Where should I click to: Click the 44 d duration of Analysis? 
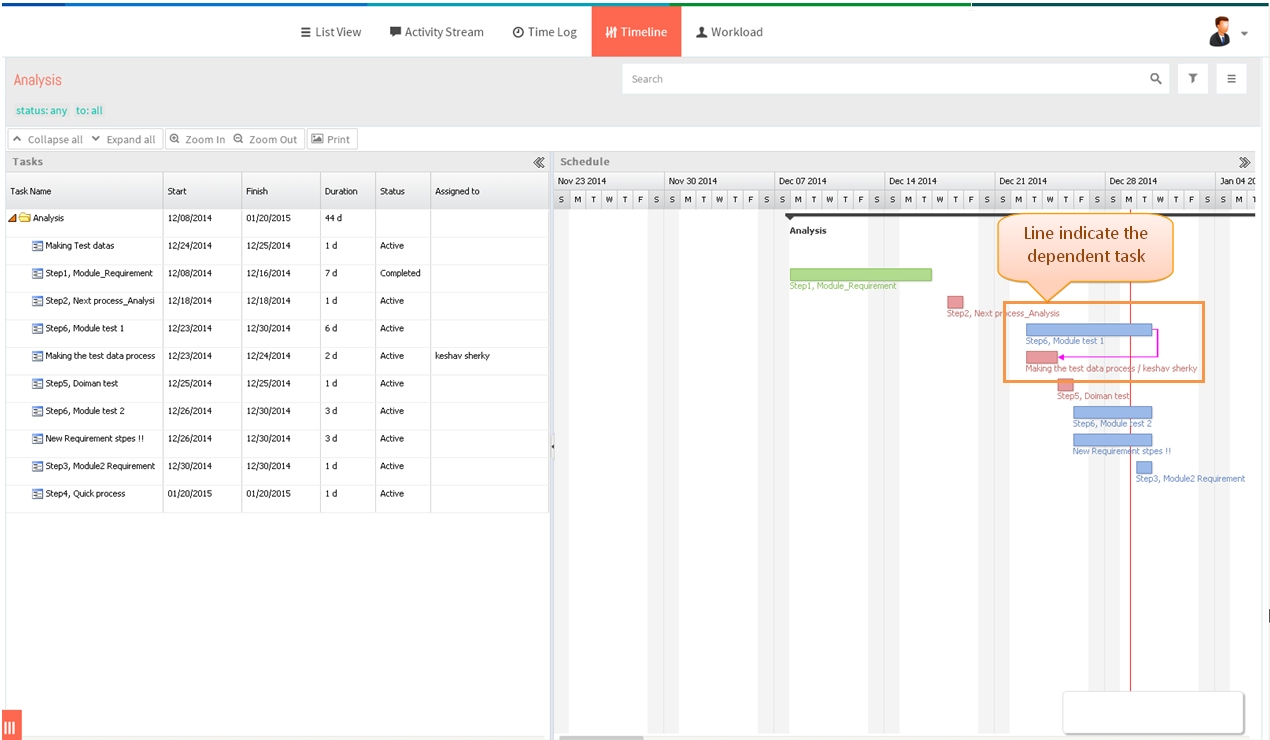click(333, 218)
